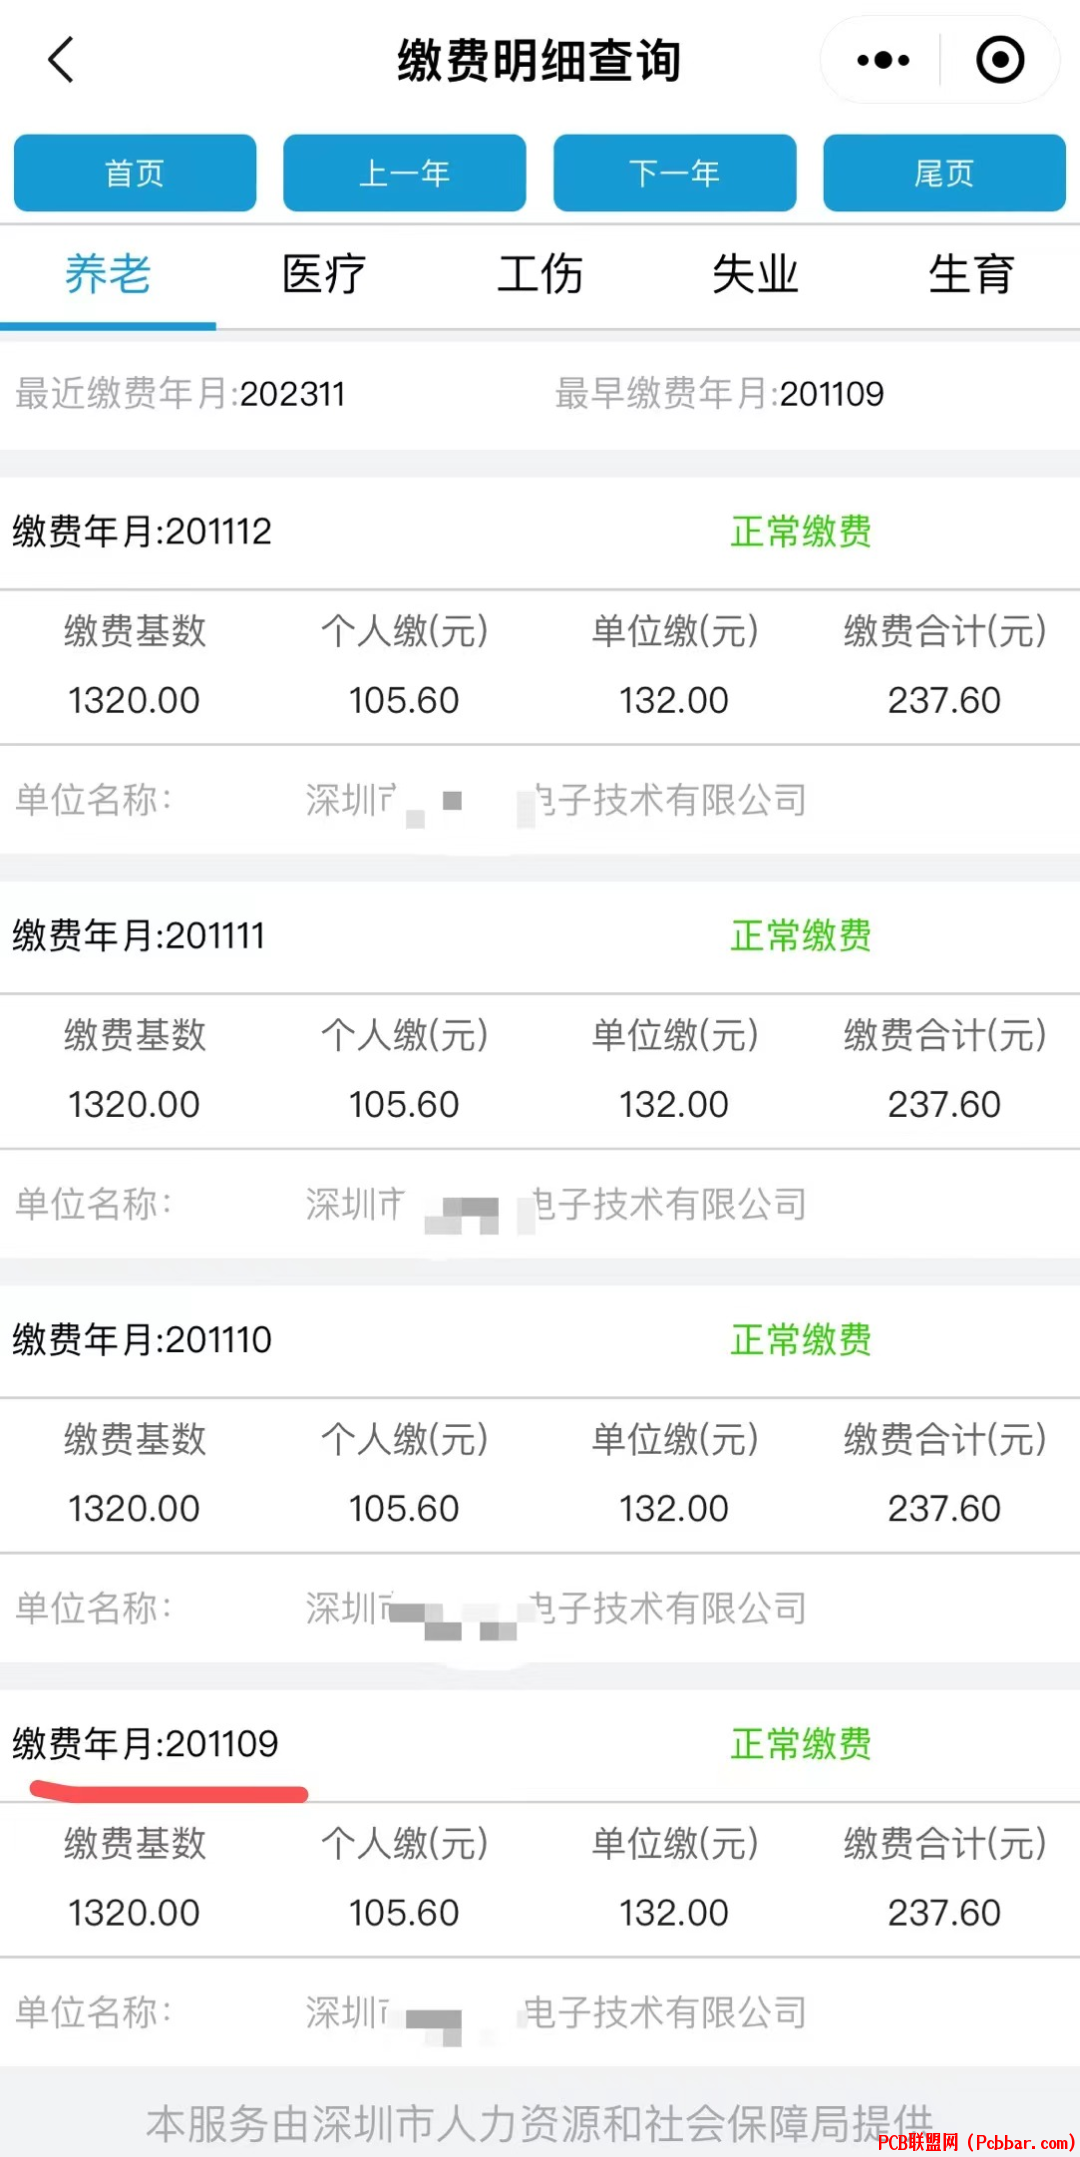Switch to the 医疗 medical tab

pyautogui.click(x=324, y=275)
